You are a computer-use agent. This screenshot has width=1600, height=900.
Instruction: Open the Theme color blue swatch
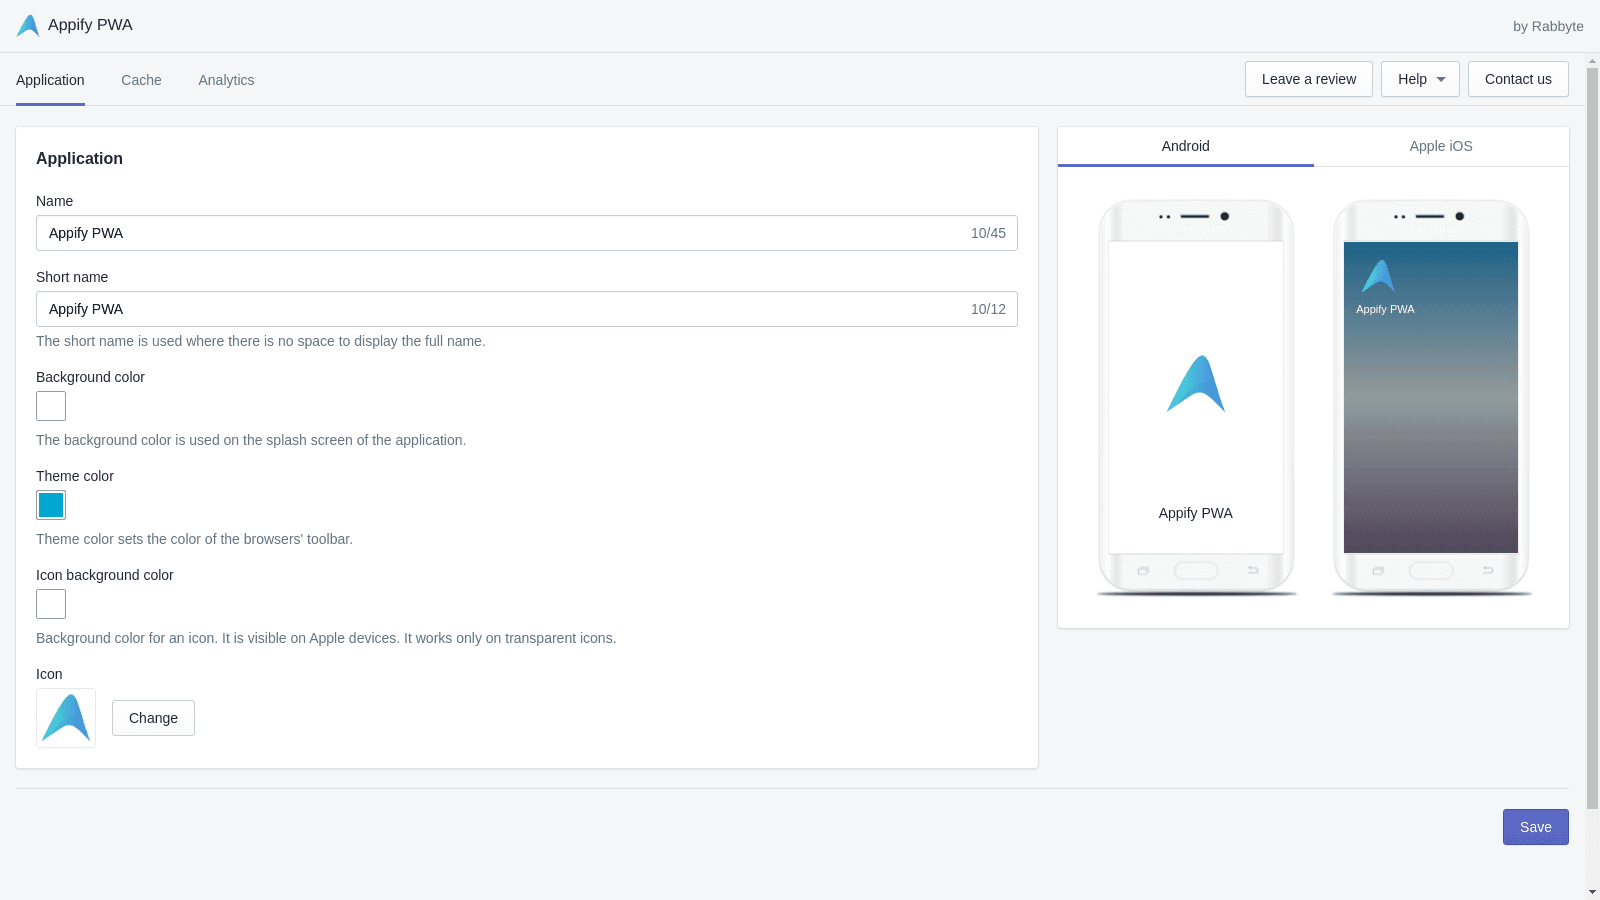51,505
